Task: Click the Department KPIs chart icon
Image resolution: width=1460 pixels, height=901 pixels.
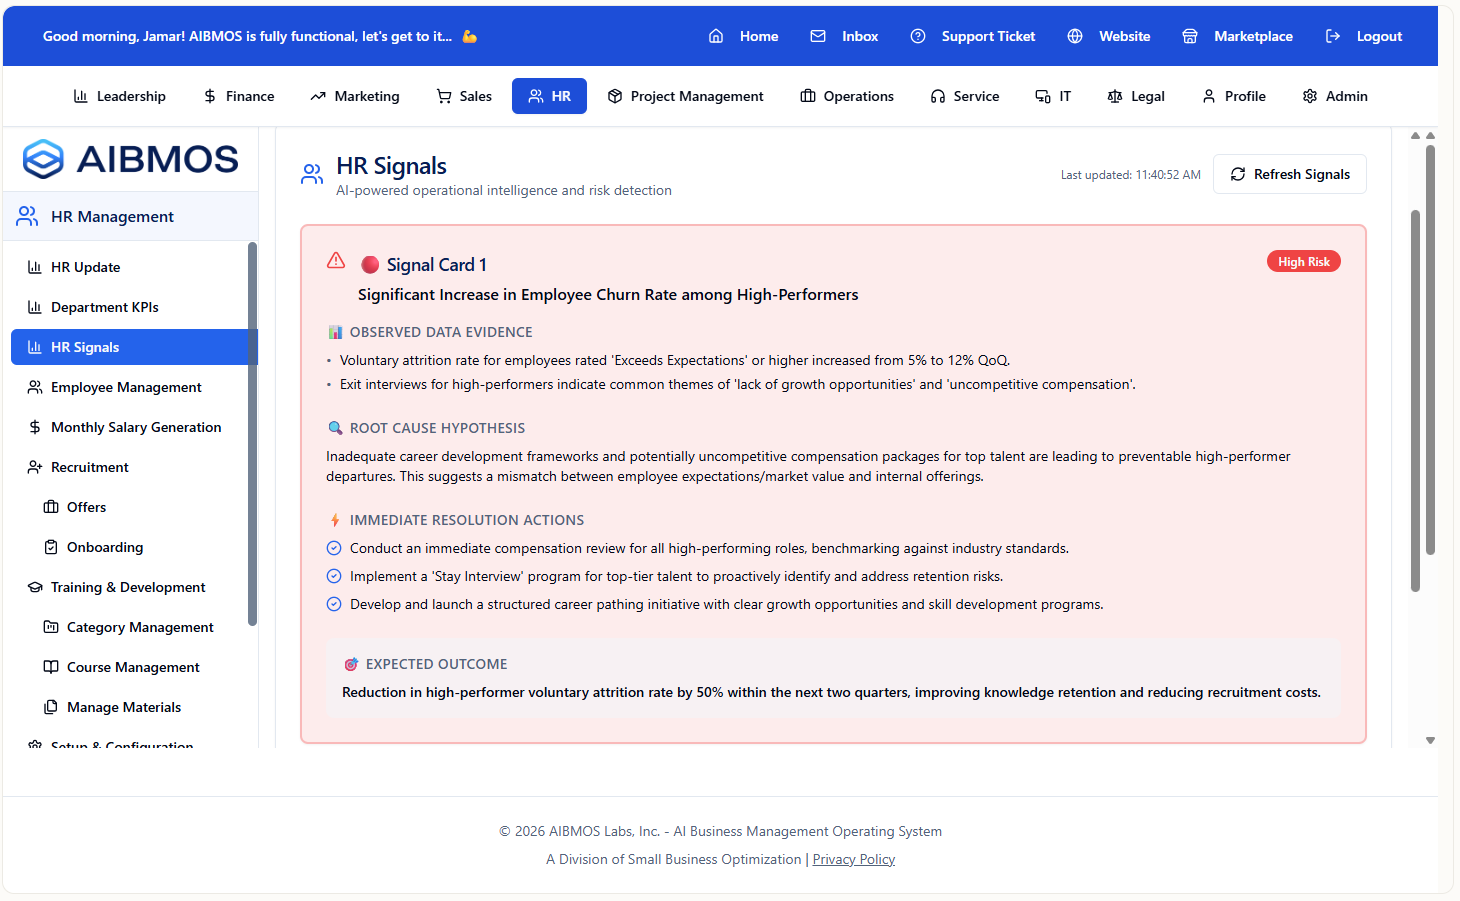Action: [x=35, y=307]
